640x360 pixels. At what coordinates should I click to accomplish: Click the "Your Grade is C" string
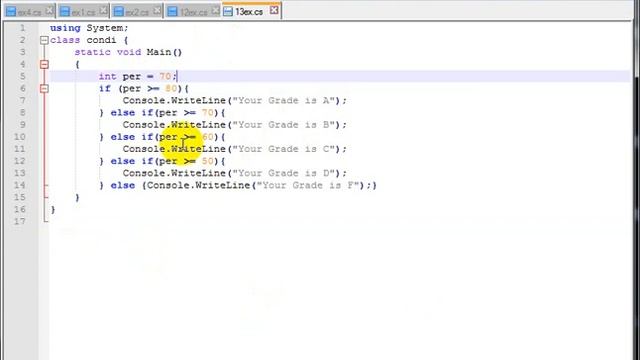pos(283,149)
